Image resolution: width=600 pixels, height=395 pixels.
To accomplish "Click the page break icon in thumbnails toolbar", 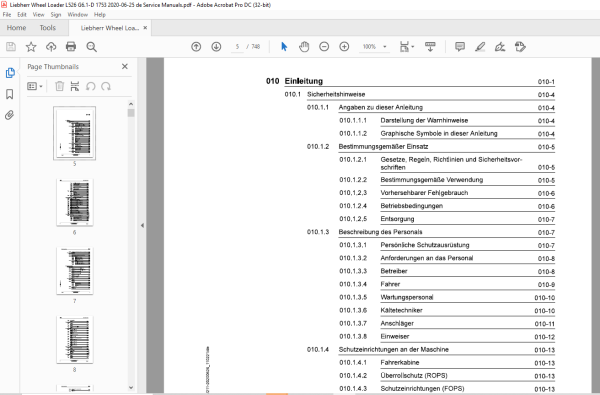I will (75, 86).
